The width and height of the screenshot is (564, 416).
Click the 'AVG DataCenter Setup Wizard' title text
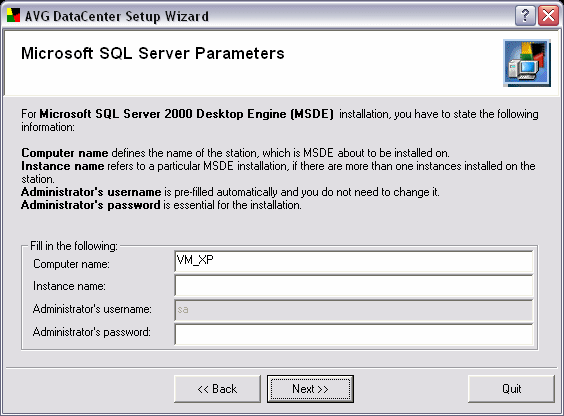pos(117,16)
